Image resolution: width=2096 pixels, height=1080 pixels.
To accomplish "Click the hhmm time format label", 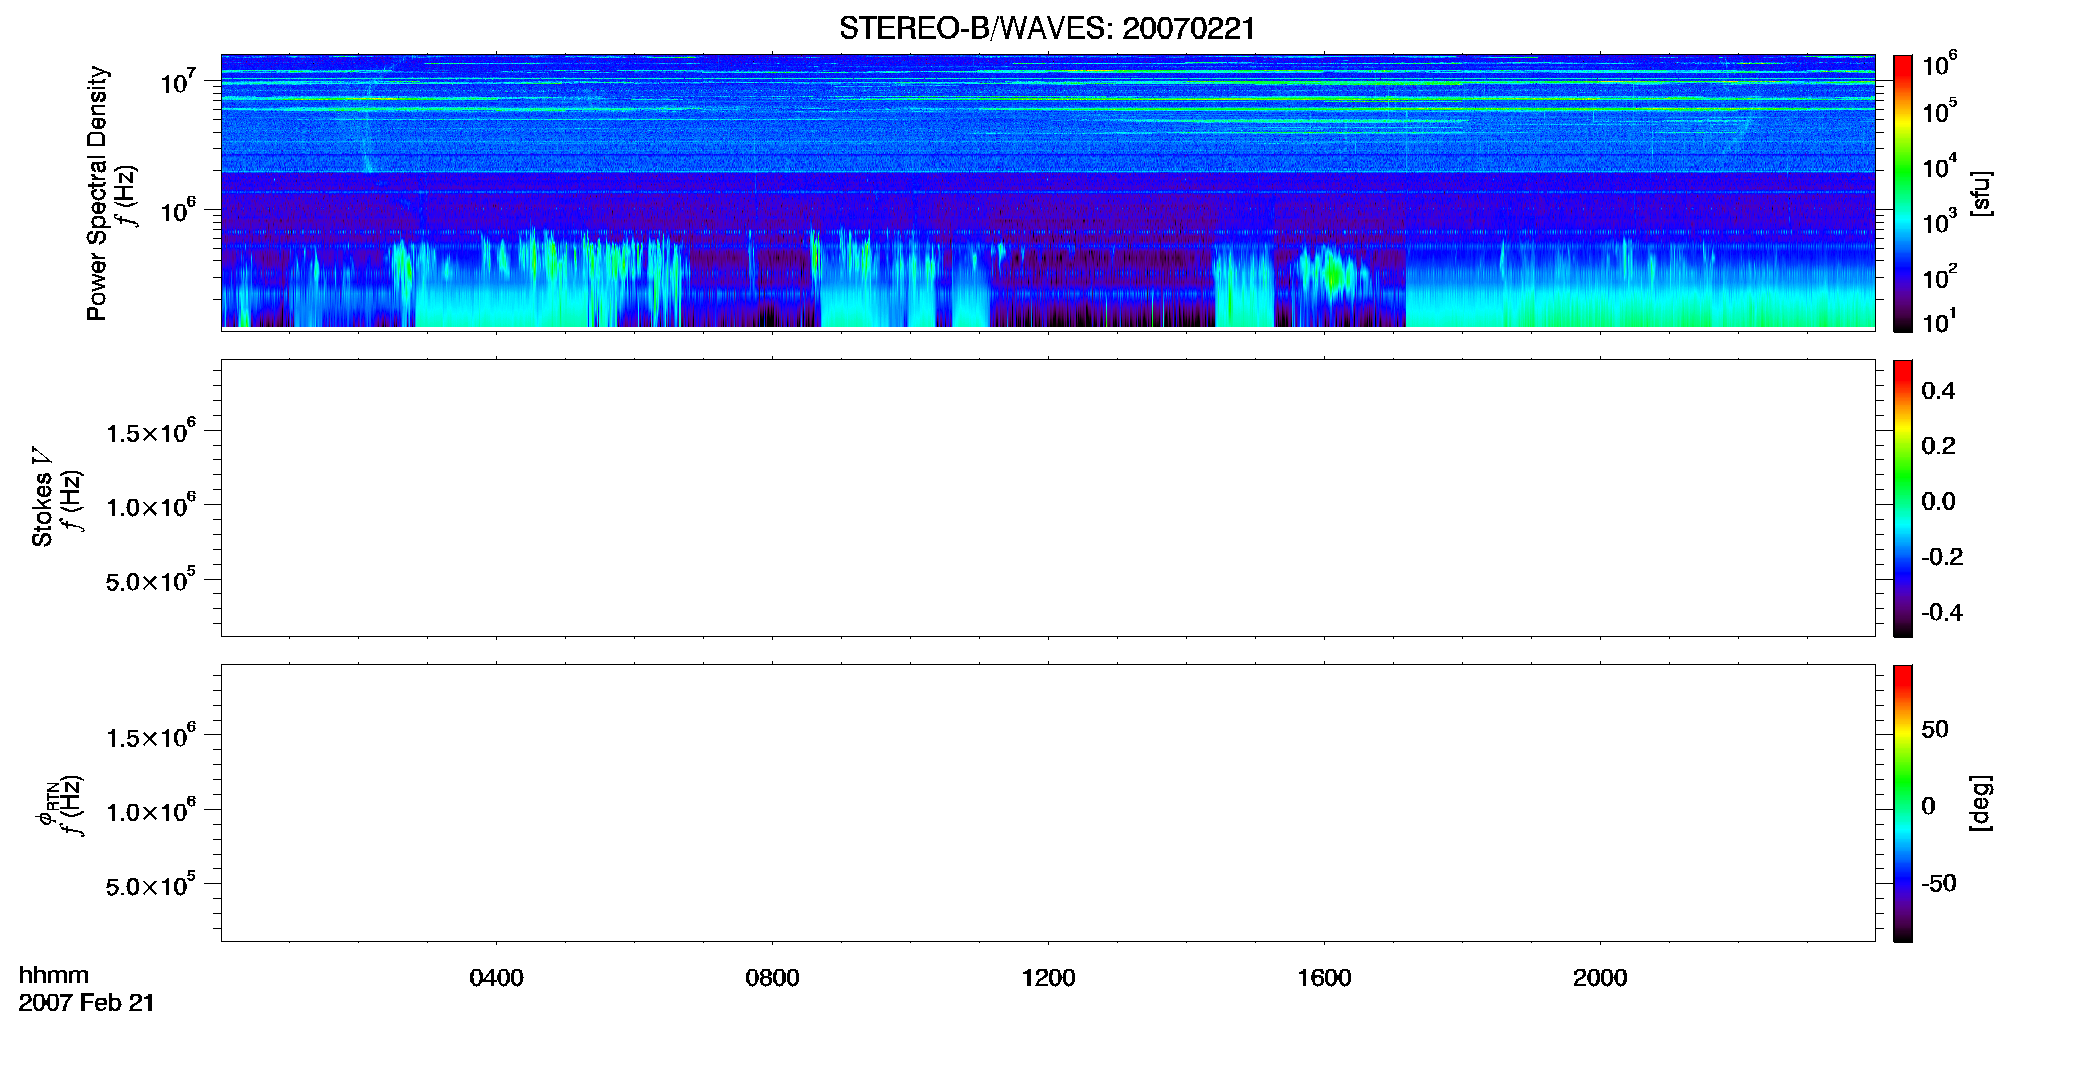I will pos(54,975).
